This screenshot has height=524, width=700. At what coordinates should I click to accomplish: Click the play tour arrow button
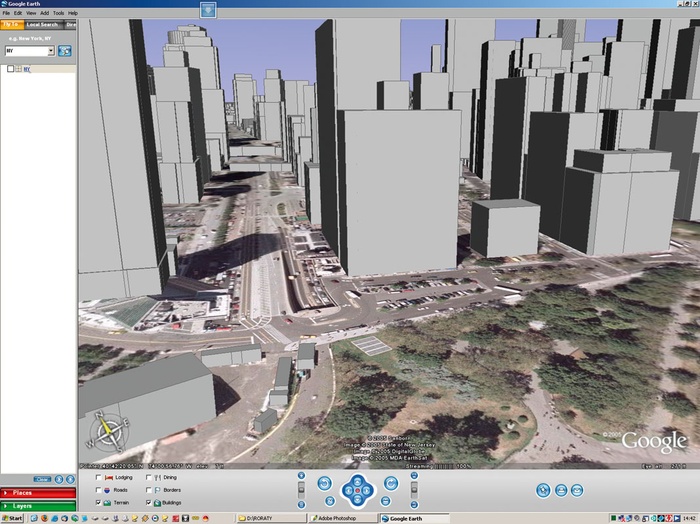coord(59,479)
